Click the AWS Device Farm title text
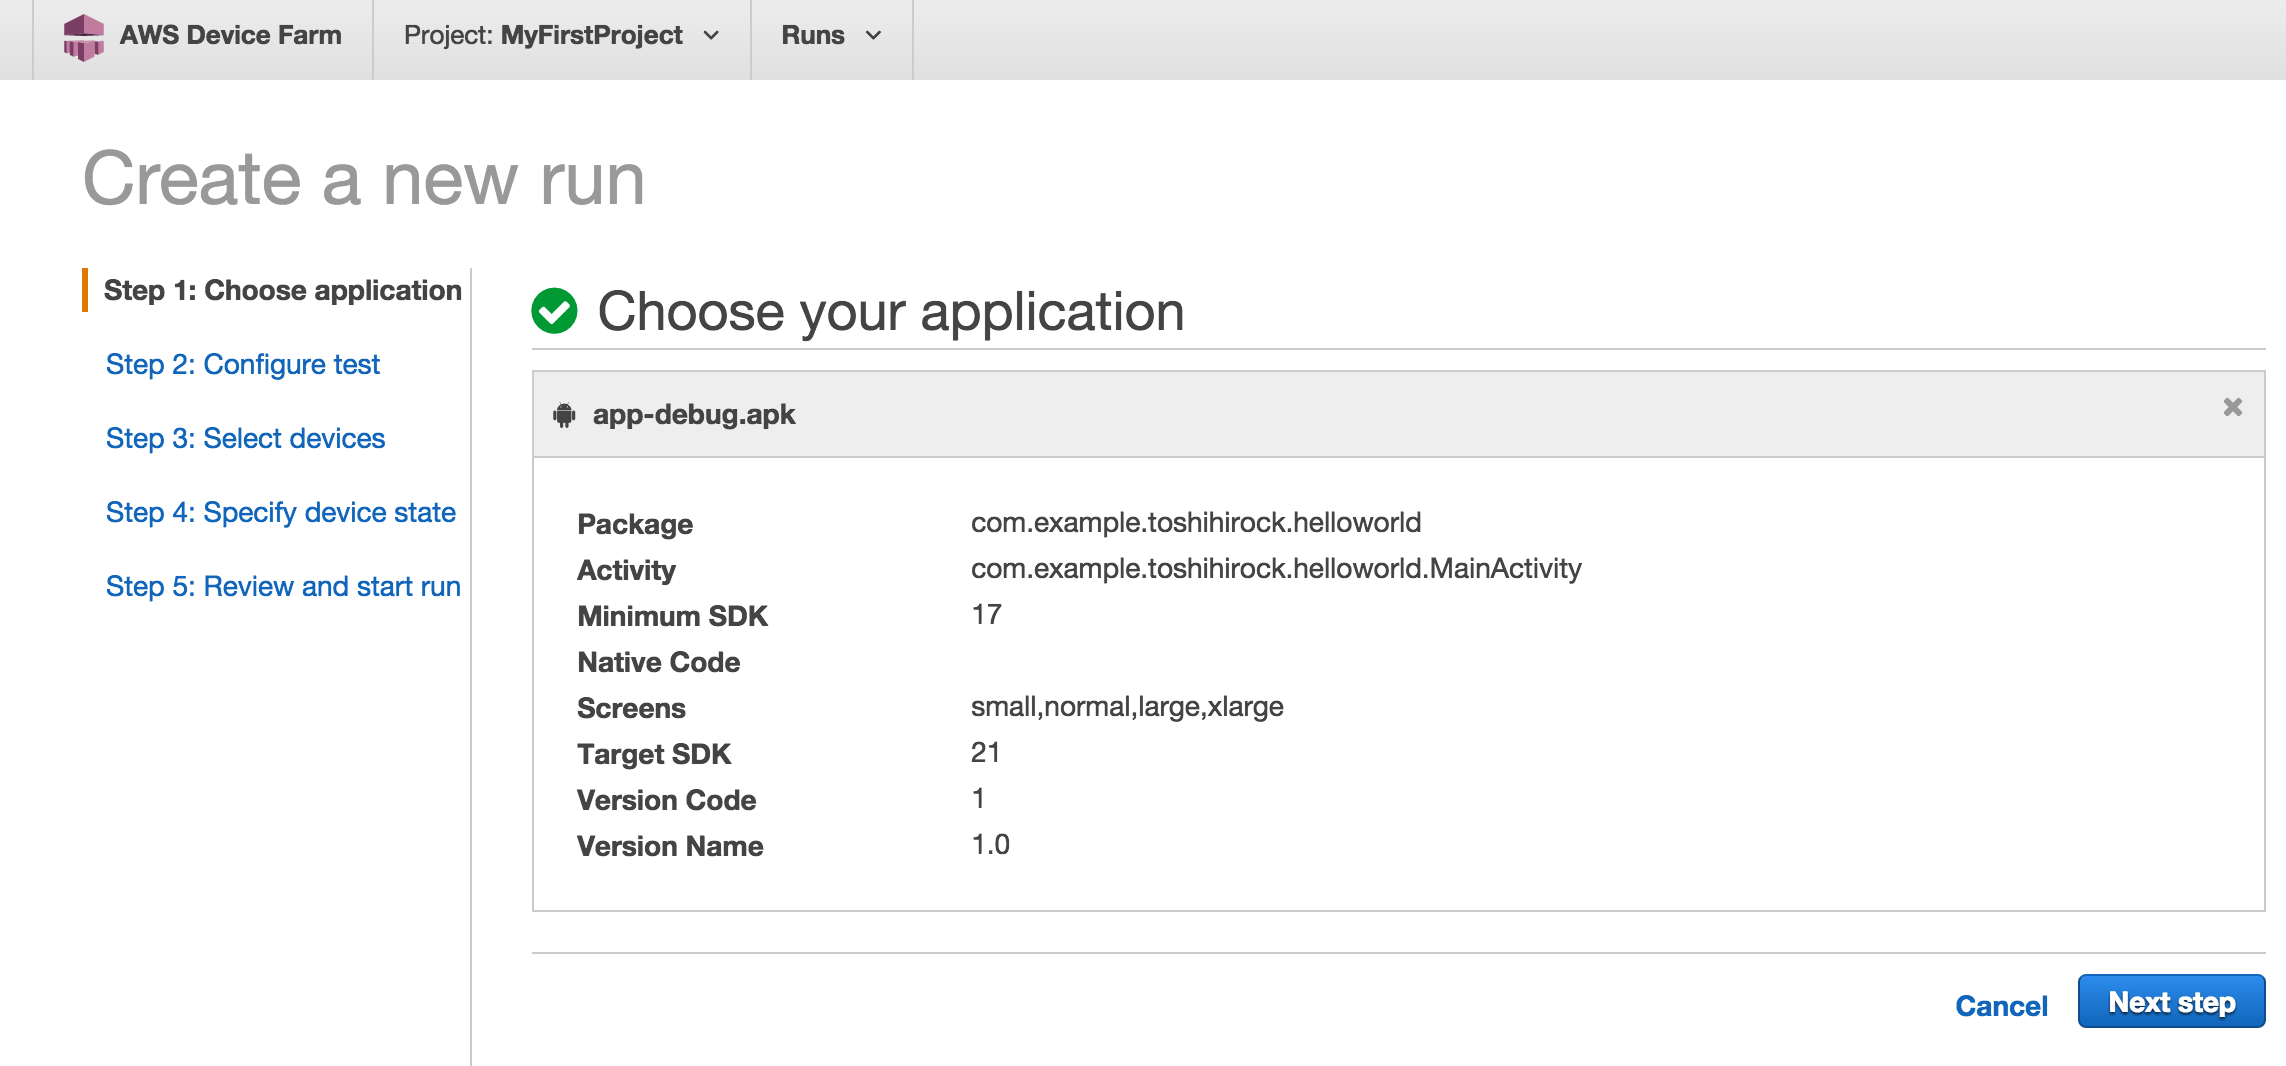 coord(230,36)
